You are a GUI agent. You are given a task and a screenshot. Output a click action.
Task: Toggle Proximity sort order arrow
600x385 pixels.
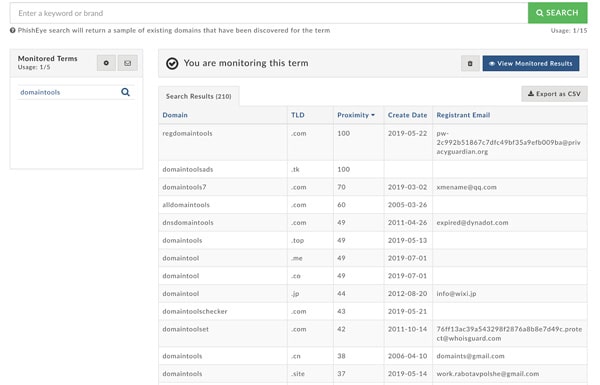coord(373,115)
